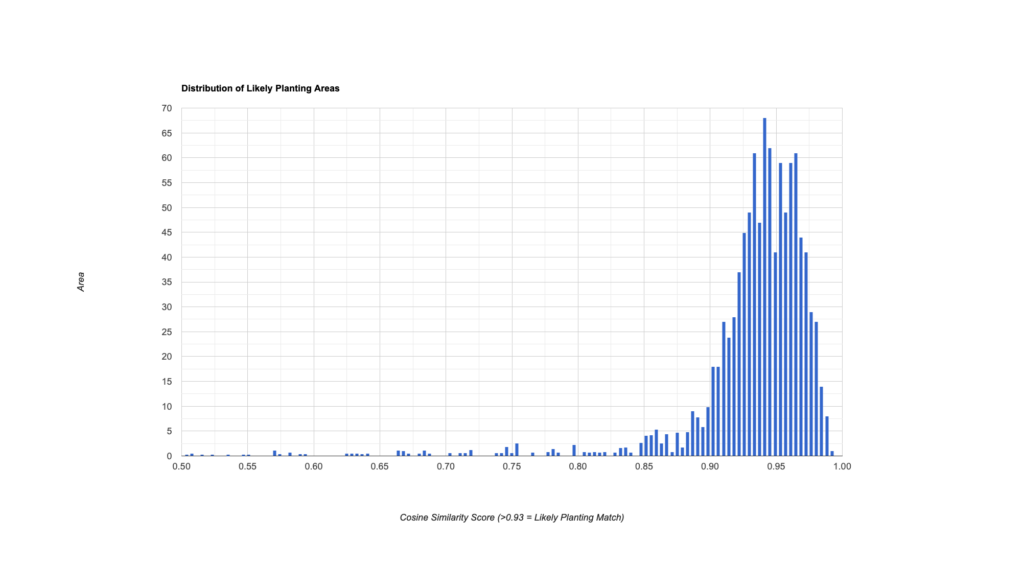Select the 50 y-axis tick label
This screenshot has width=1024, height=564.
pyautogui.click(x=166, y=208)
